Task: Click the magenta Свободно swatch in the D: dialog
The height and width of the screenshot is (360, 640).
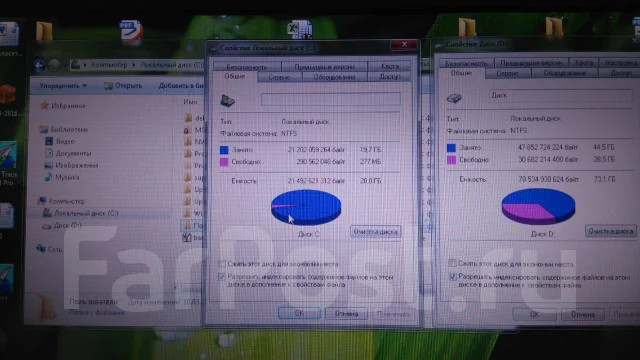Action: 451,160
